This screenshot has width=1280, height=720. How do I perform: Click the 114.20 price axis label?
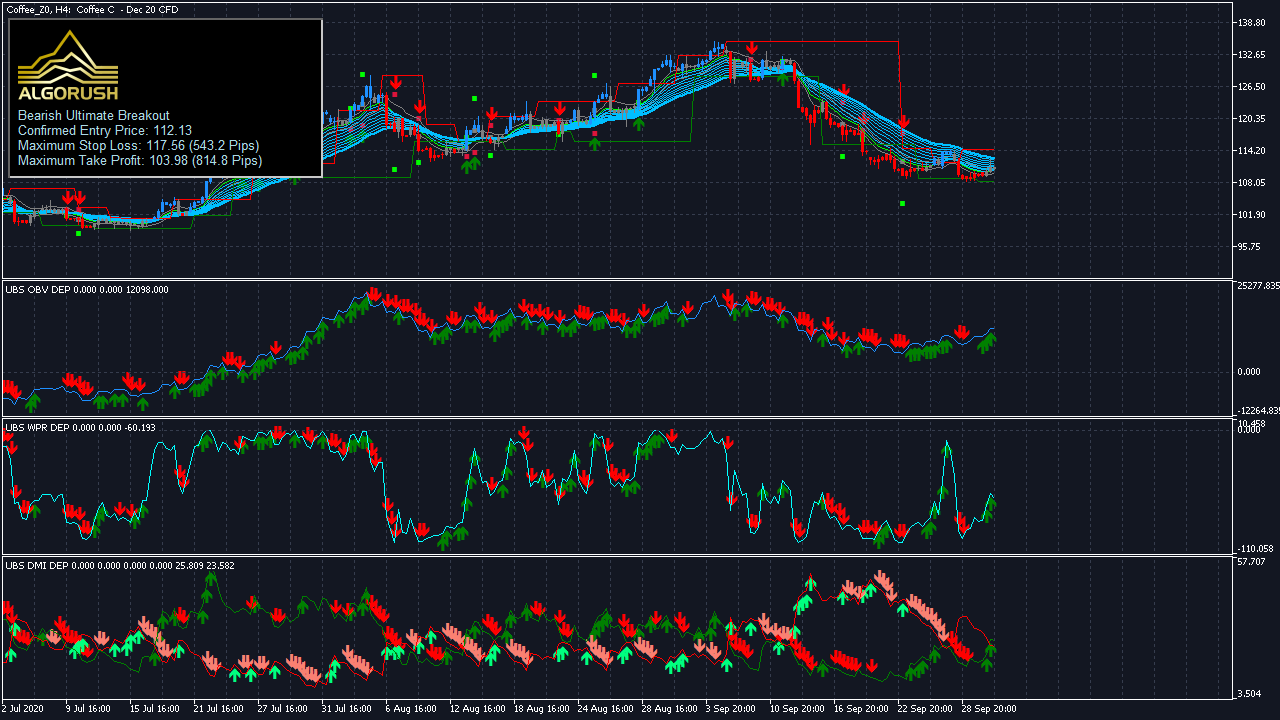click(1252, 150)
